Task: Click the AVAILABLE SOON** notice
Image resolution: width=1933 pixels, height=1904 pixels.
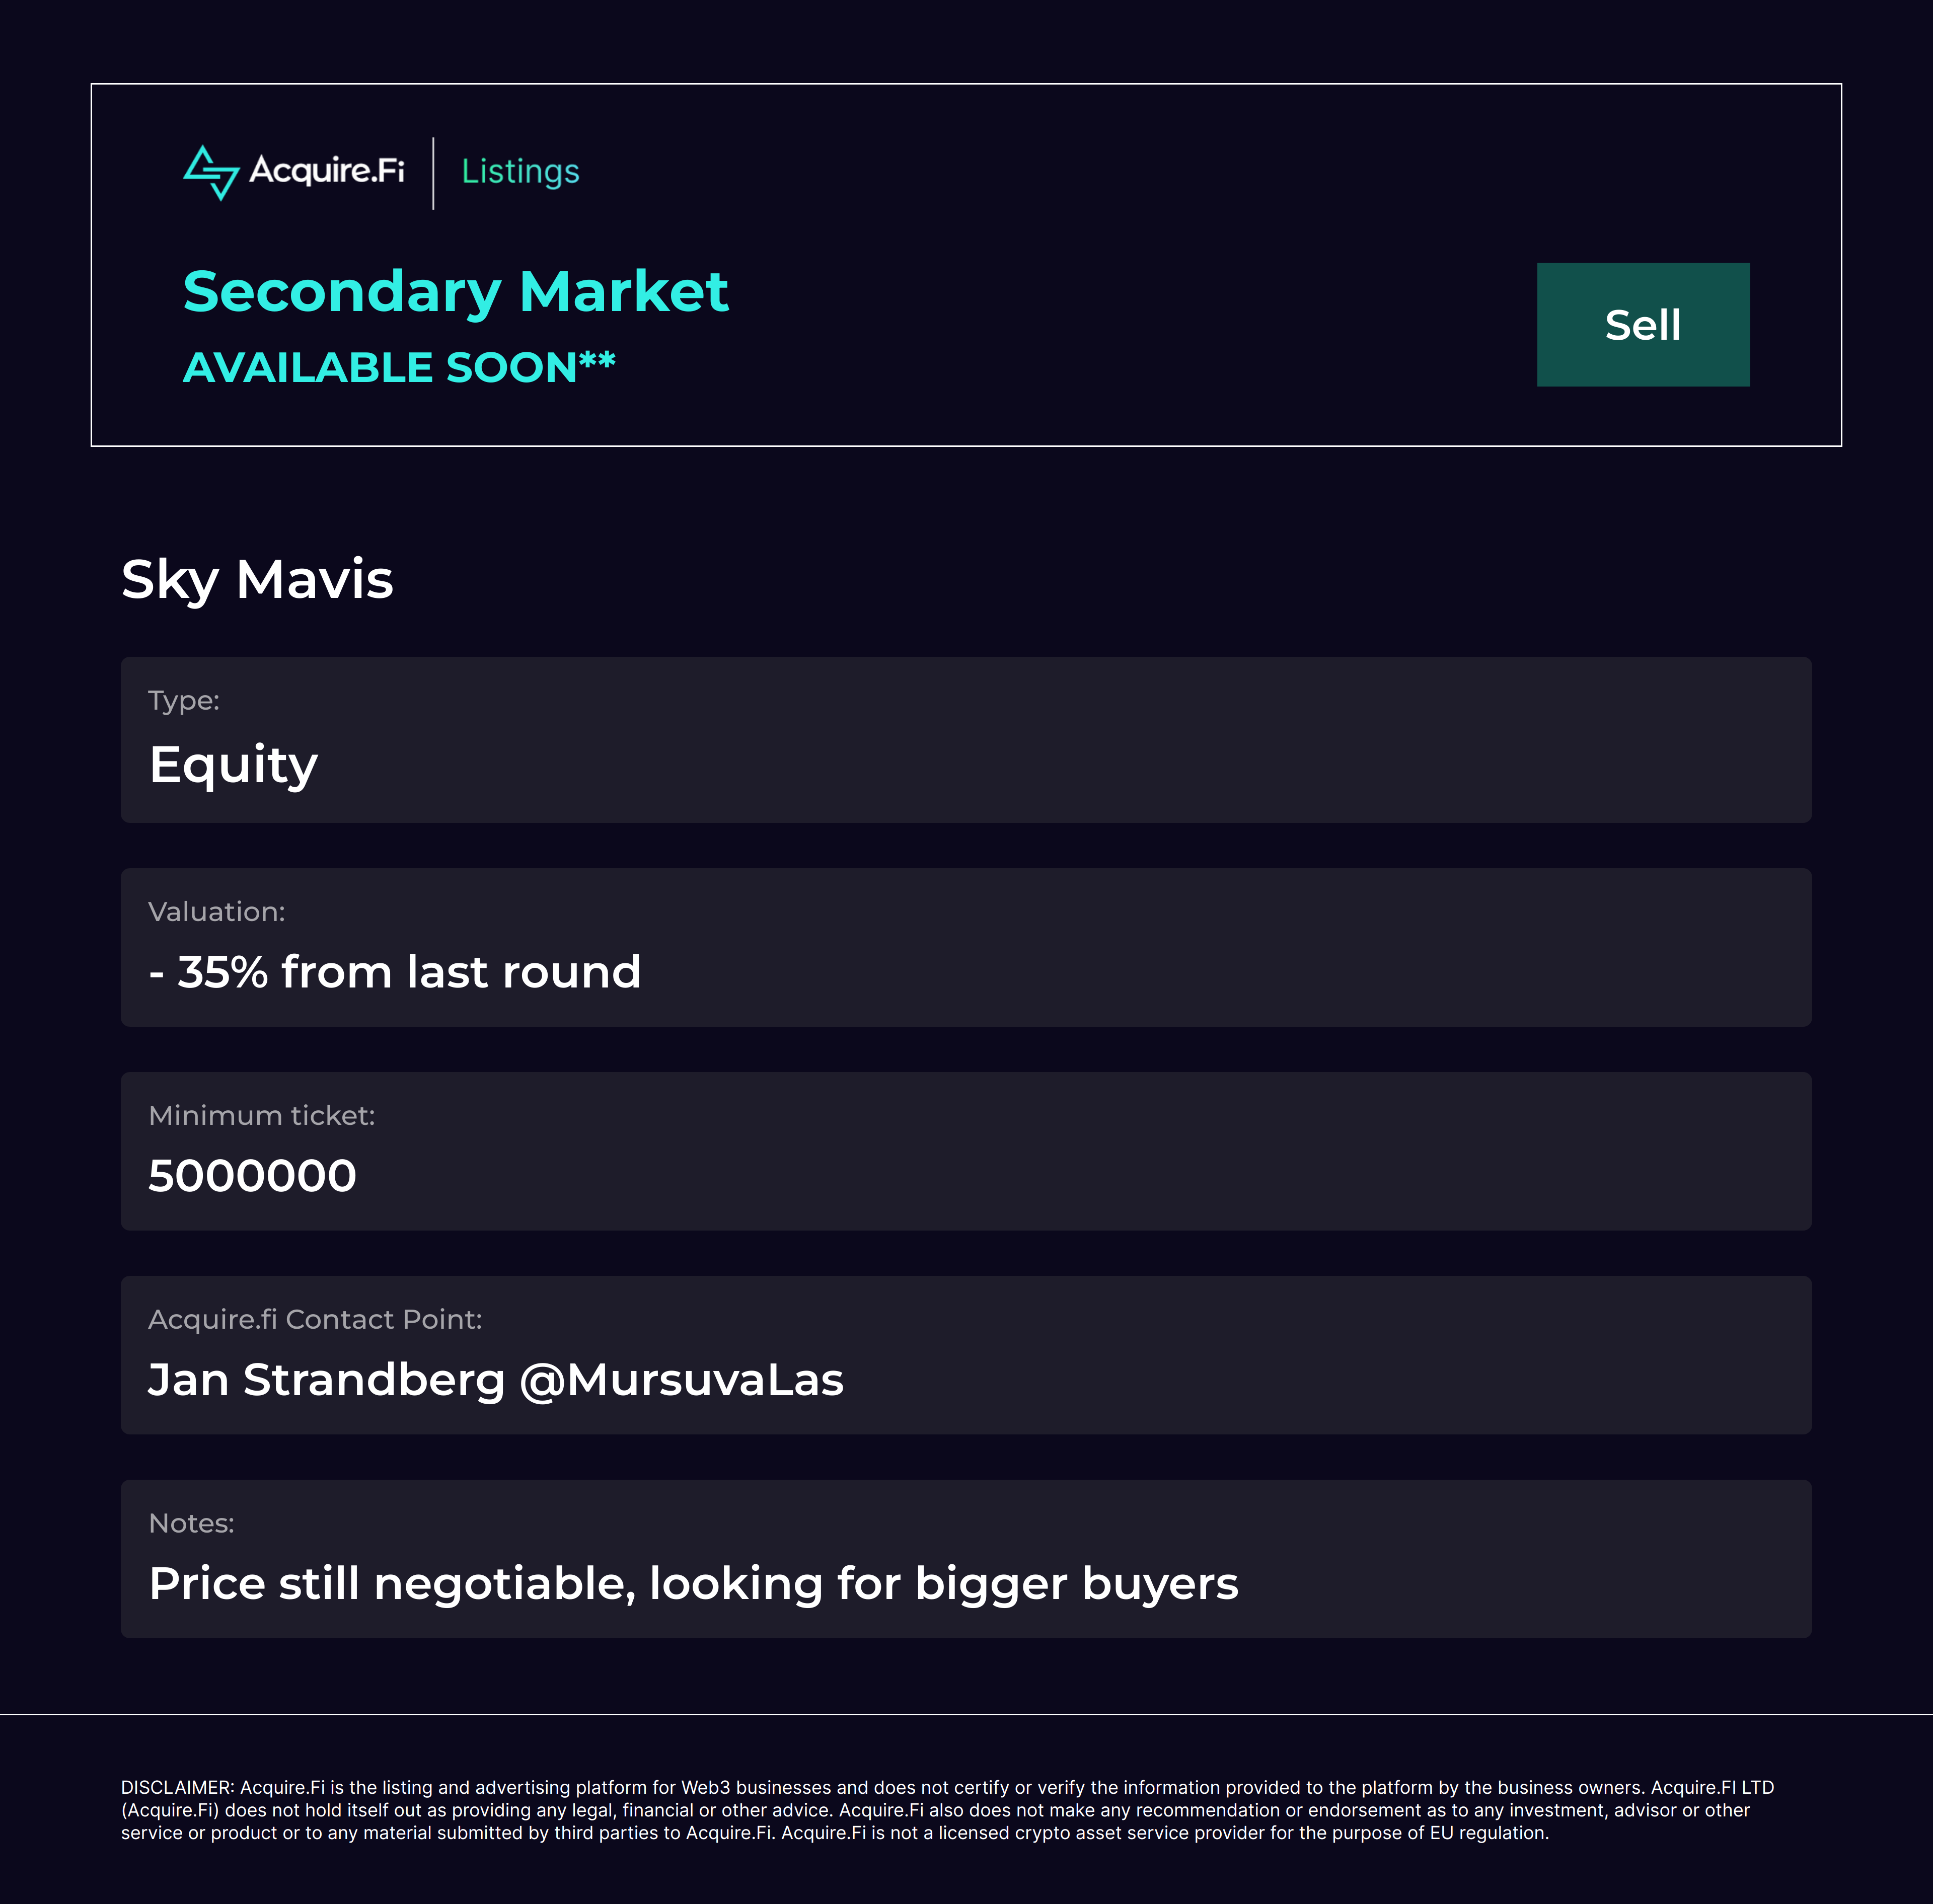Action: click(398, 368)
